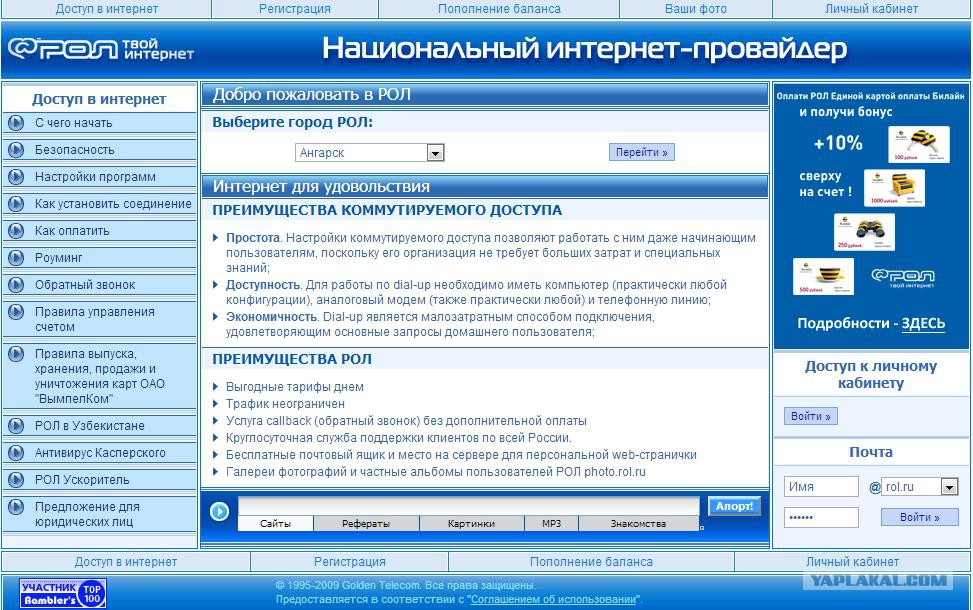Screen dimensions: 973x610
Task: Click 'Доступ в интернет' in footer menu
Action: click(x=126, y=562)
